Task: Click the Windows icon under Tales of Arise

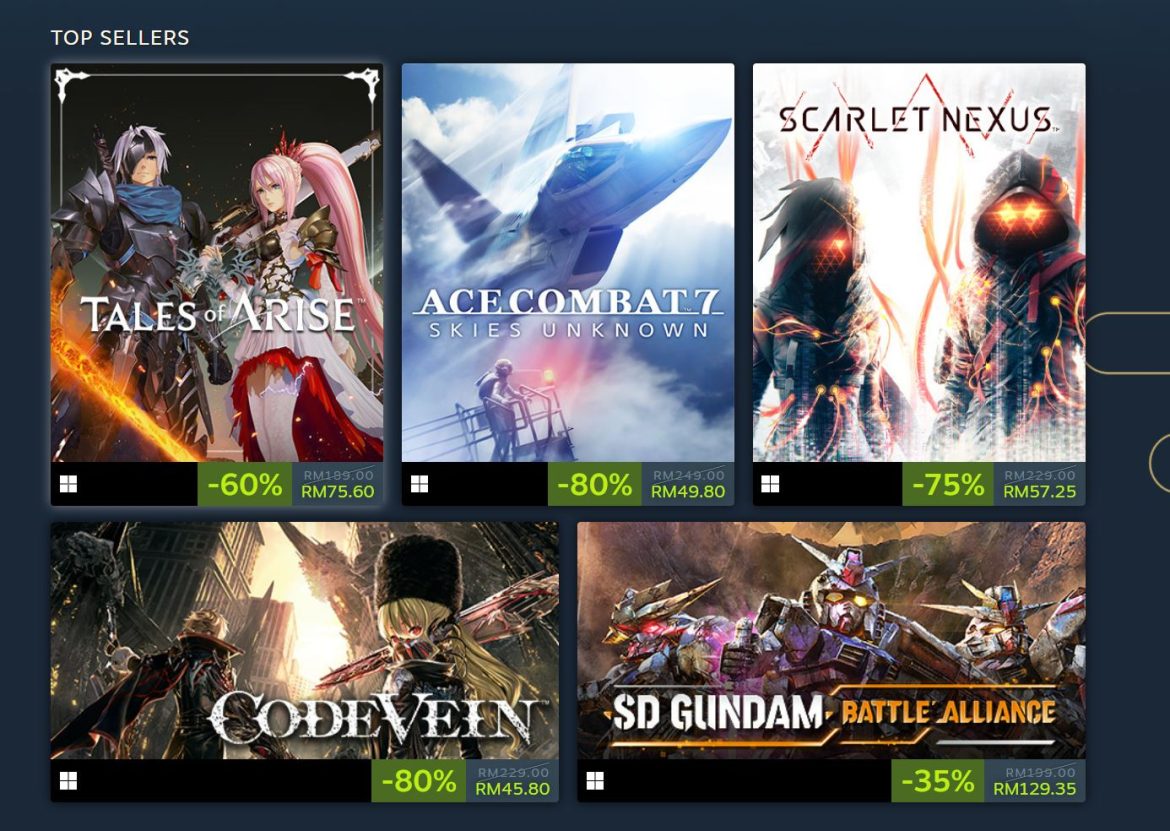Action: (68, 484)
